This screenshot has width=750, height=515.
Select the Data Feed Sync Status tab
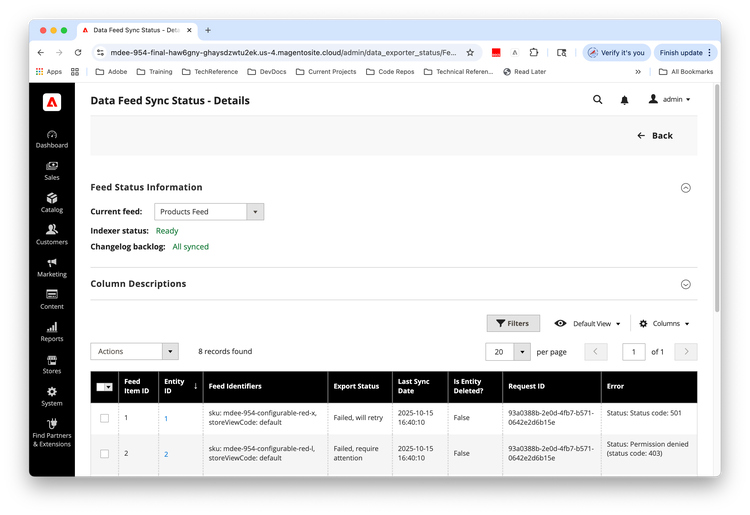coord(137,30)
